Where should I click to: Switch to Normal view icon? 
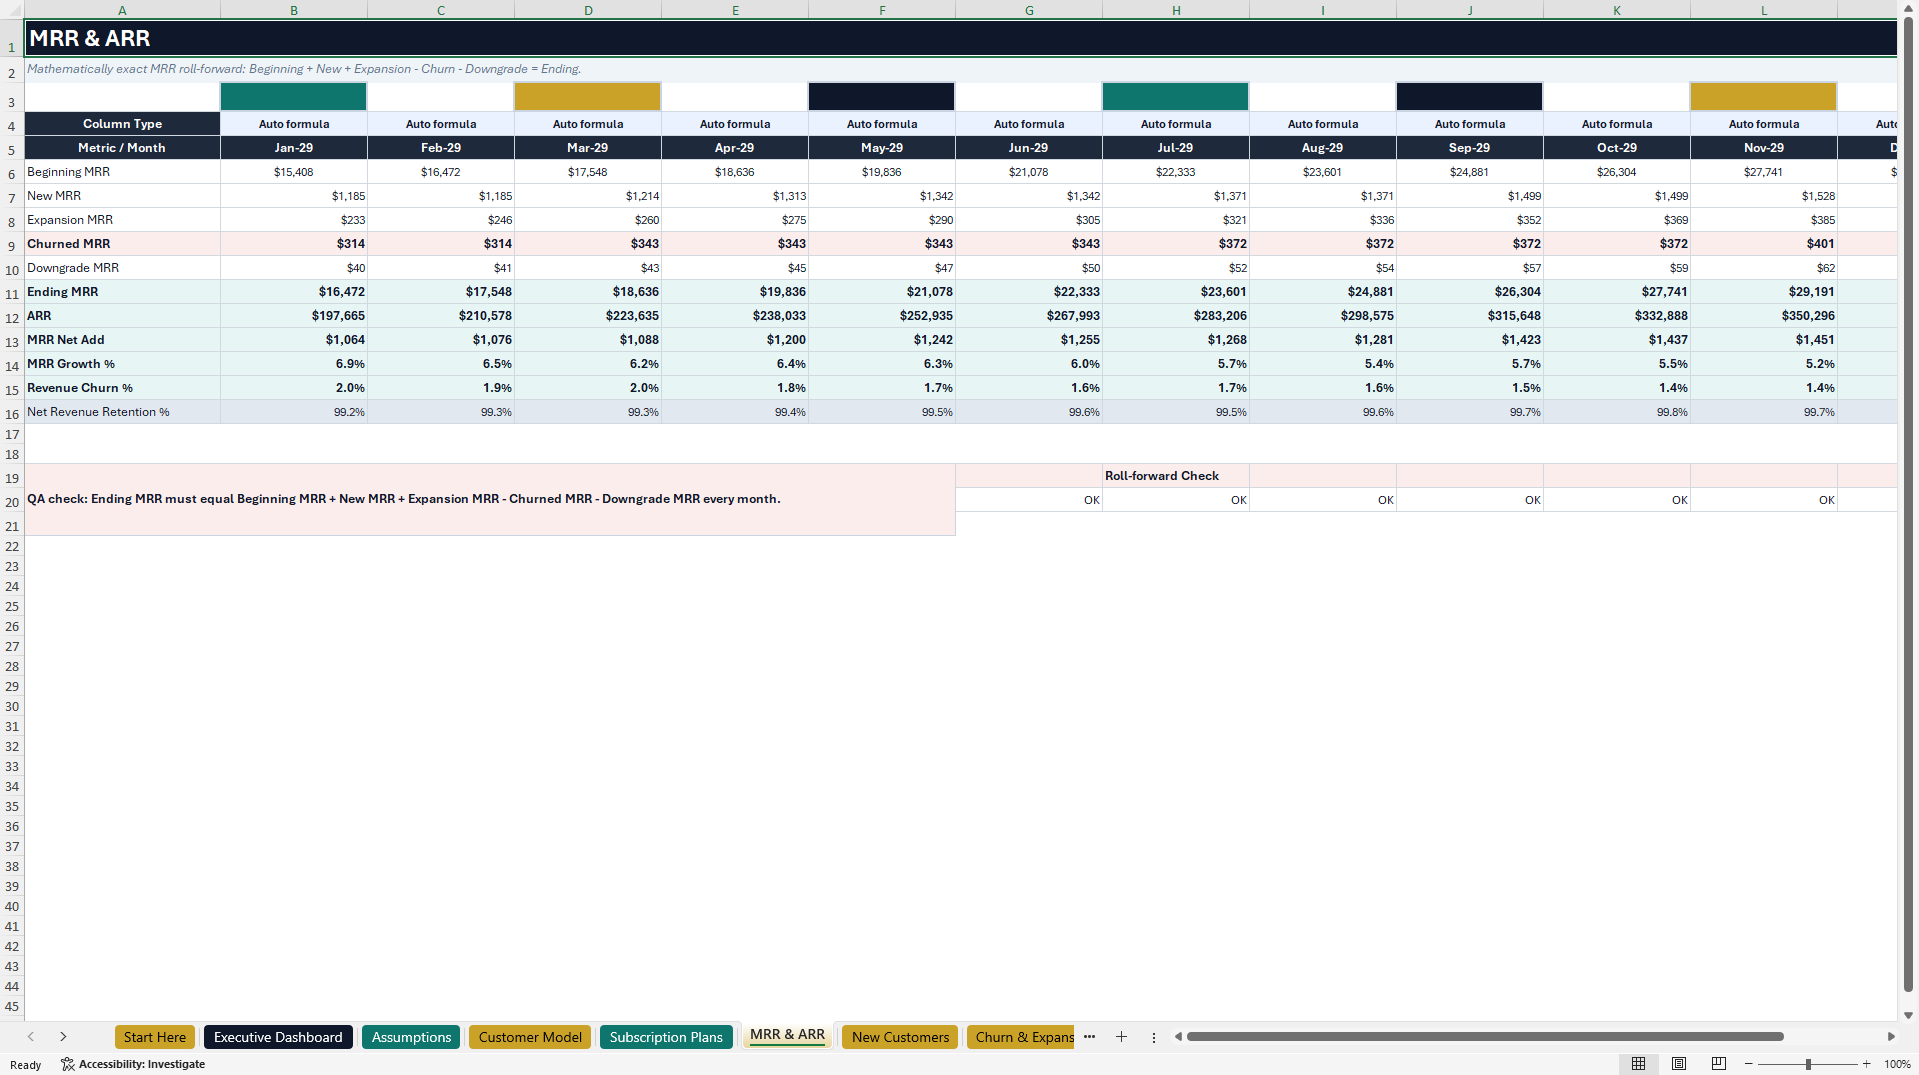(1638, 1064)
